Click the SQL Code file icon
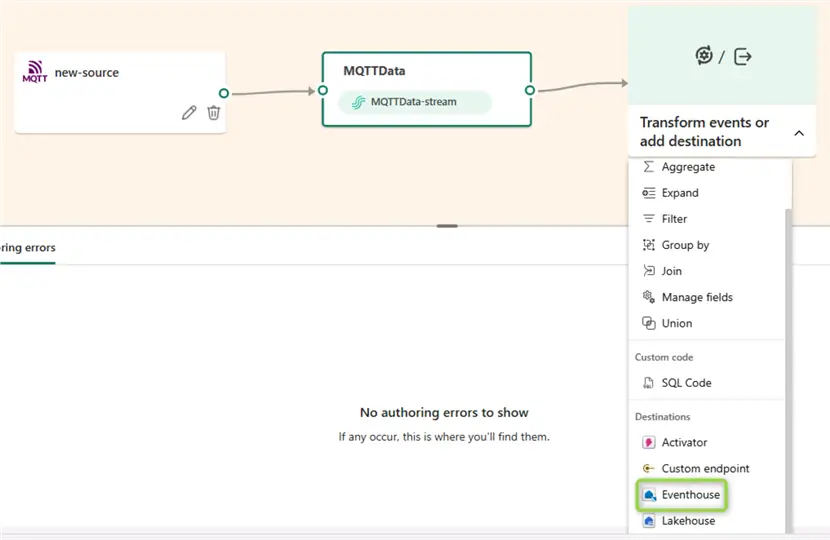Image resolution: width=830 pixels, height=540 pixels. 648,383
